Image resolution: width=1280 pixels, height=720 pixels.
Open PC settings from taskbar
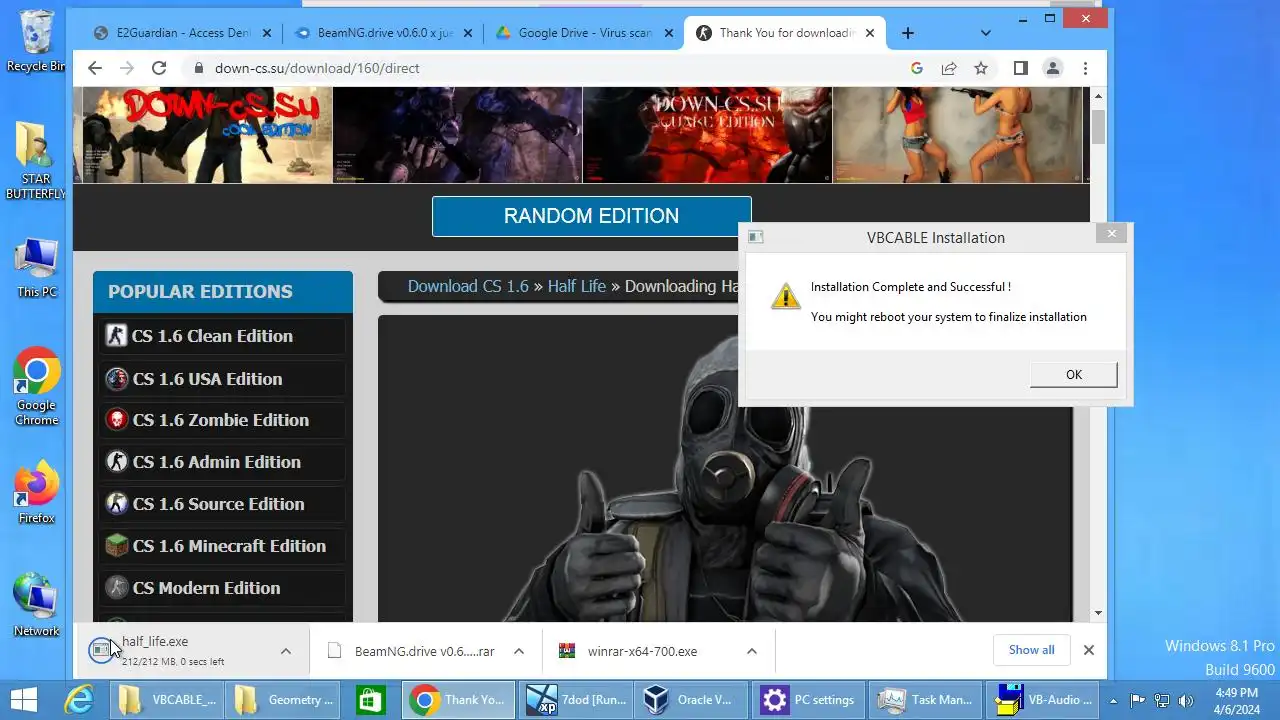click(810, 700)
